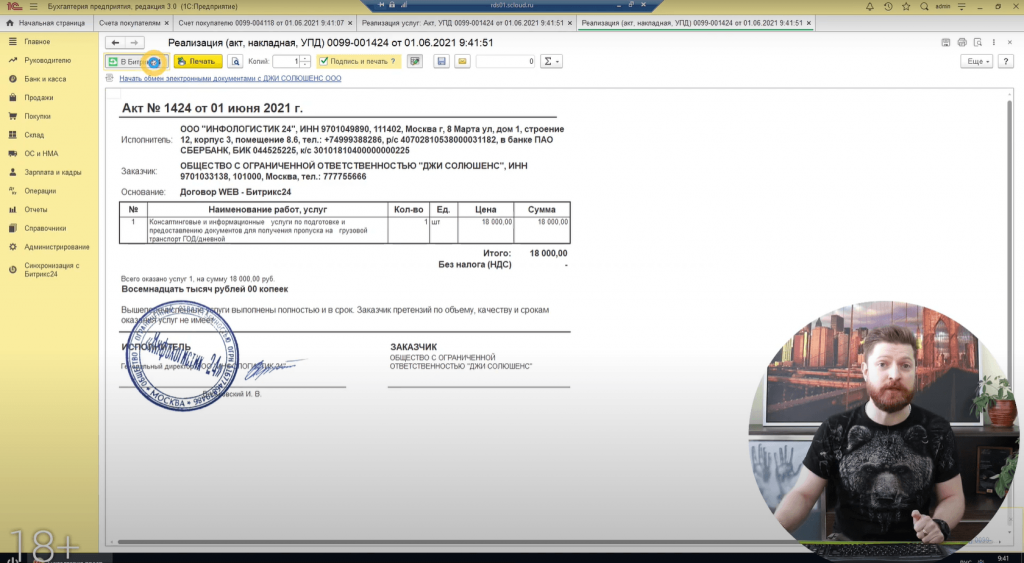Image resolution: width=1024 pixels, height=563 pixels.
Task: Switch to Реализация услуг: Акт, УПД tab
Action: (462, 23)
